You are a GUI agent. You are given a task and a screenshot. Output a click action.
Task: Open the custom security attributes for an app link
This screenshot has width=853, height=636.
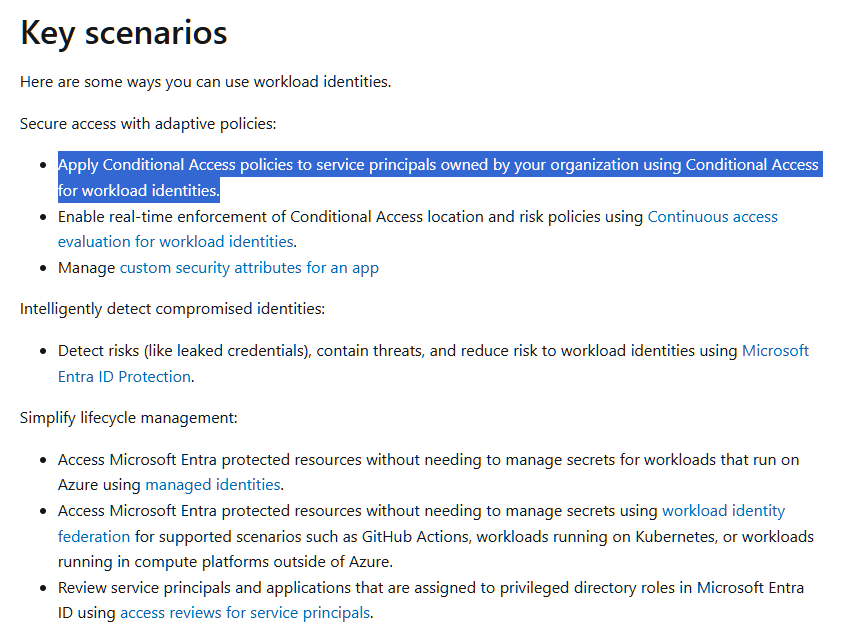click(x=247, y=267)
